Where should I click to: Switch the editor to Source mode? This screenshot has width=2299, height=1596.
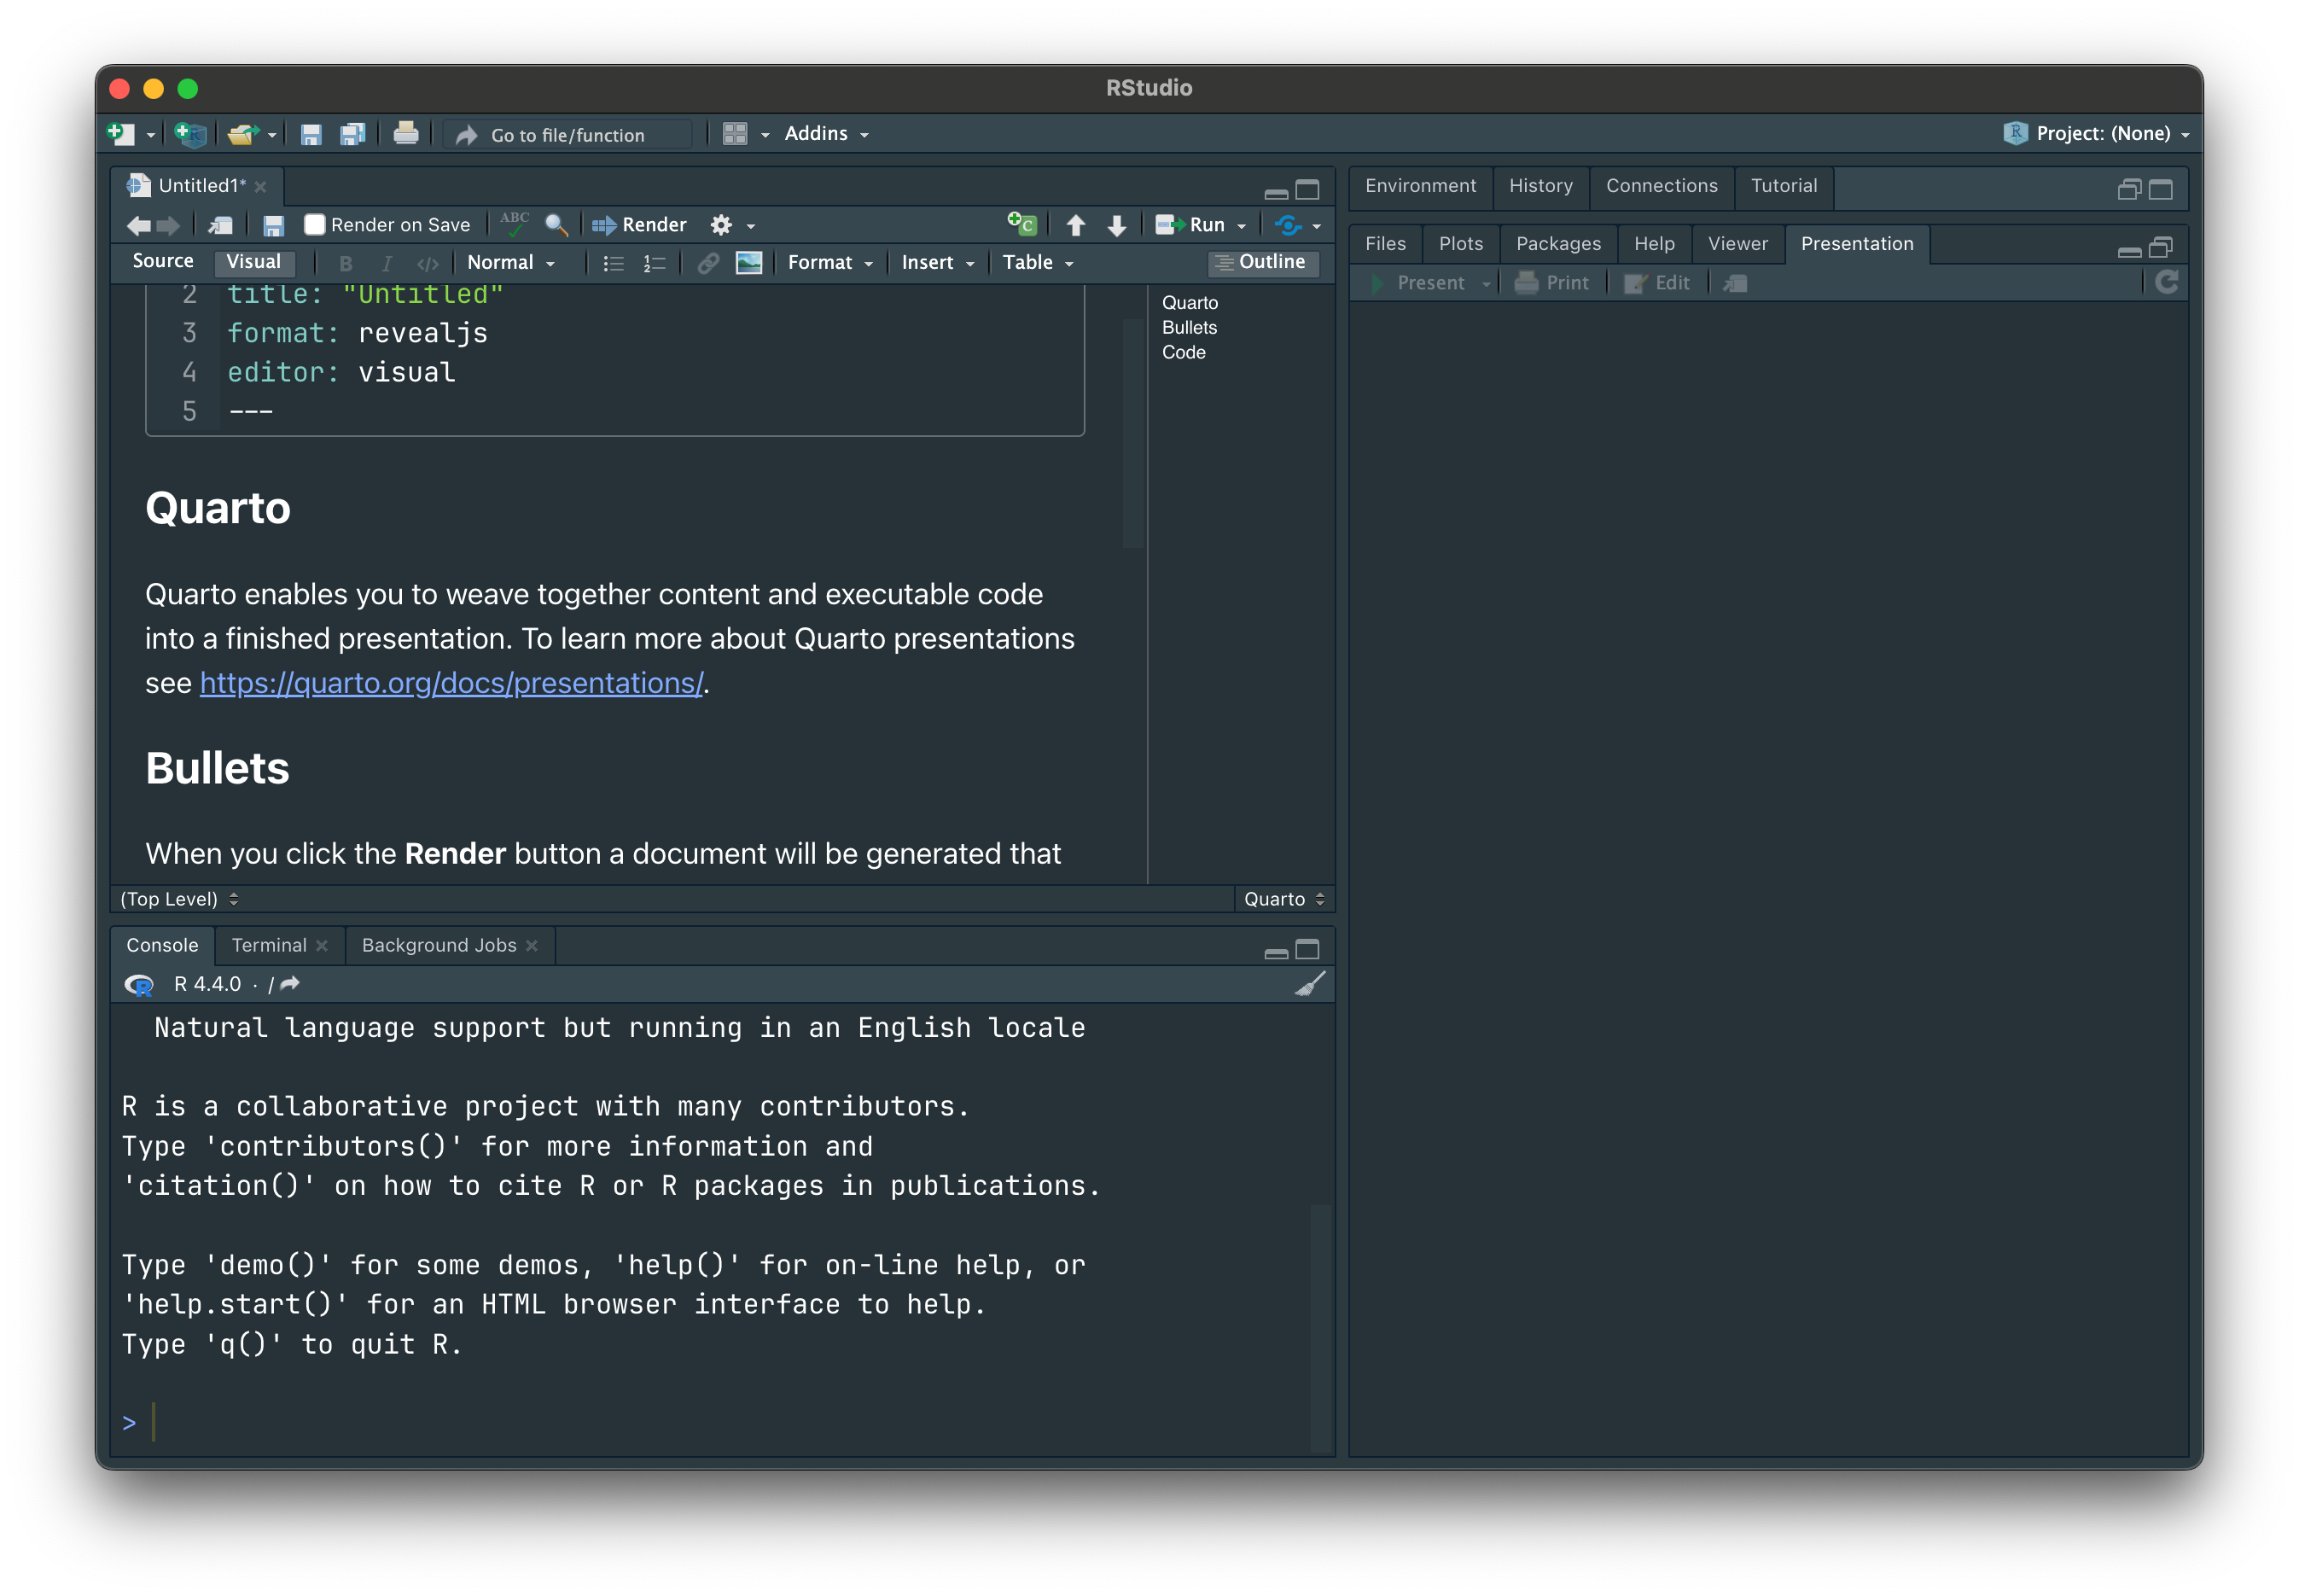pos(163,262)
